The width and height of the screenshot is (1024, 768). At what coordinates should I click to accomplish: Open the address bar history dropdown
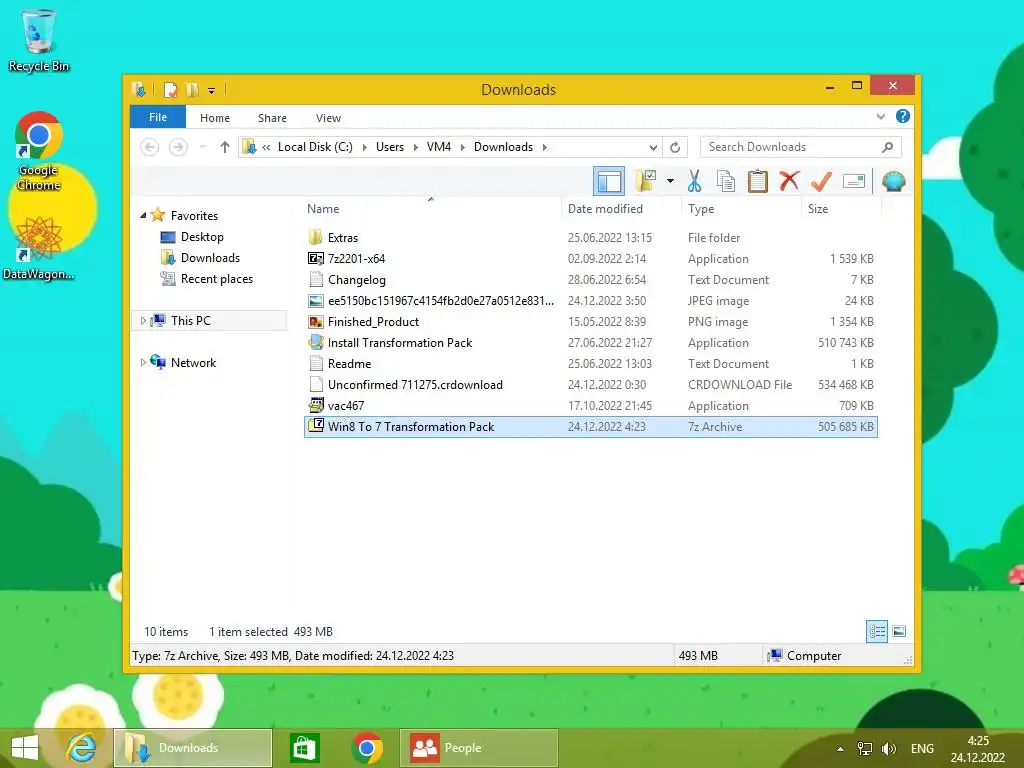[652, 147]
